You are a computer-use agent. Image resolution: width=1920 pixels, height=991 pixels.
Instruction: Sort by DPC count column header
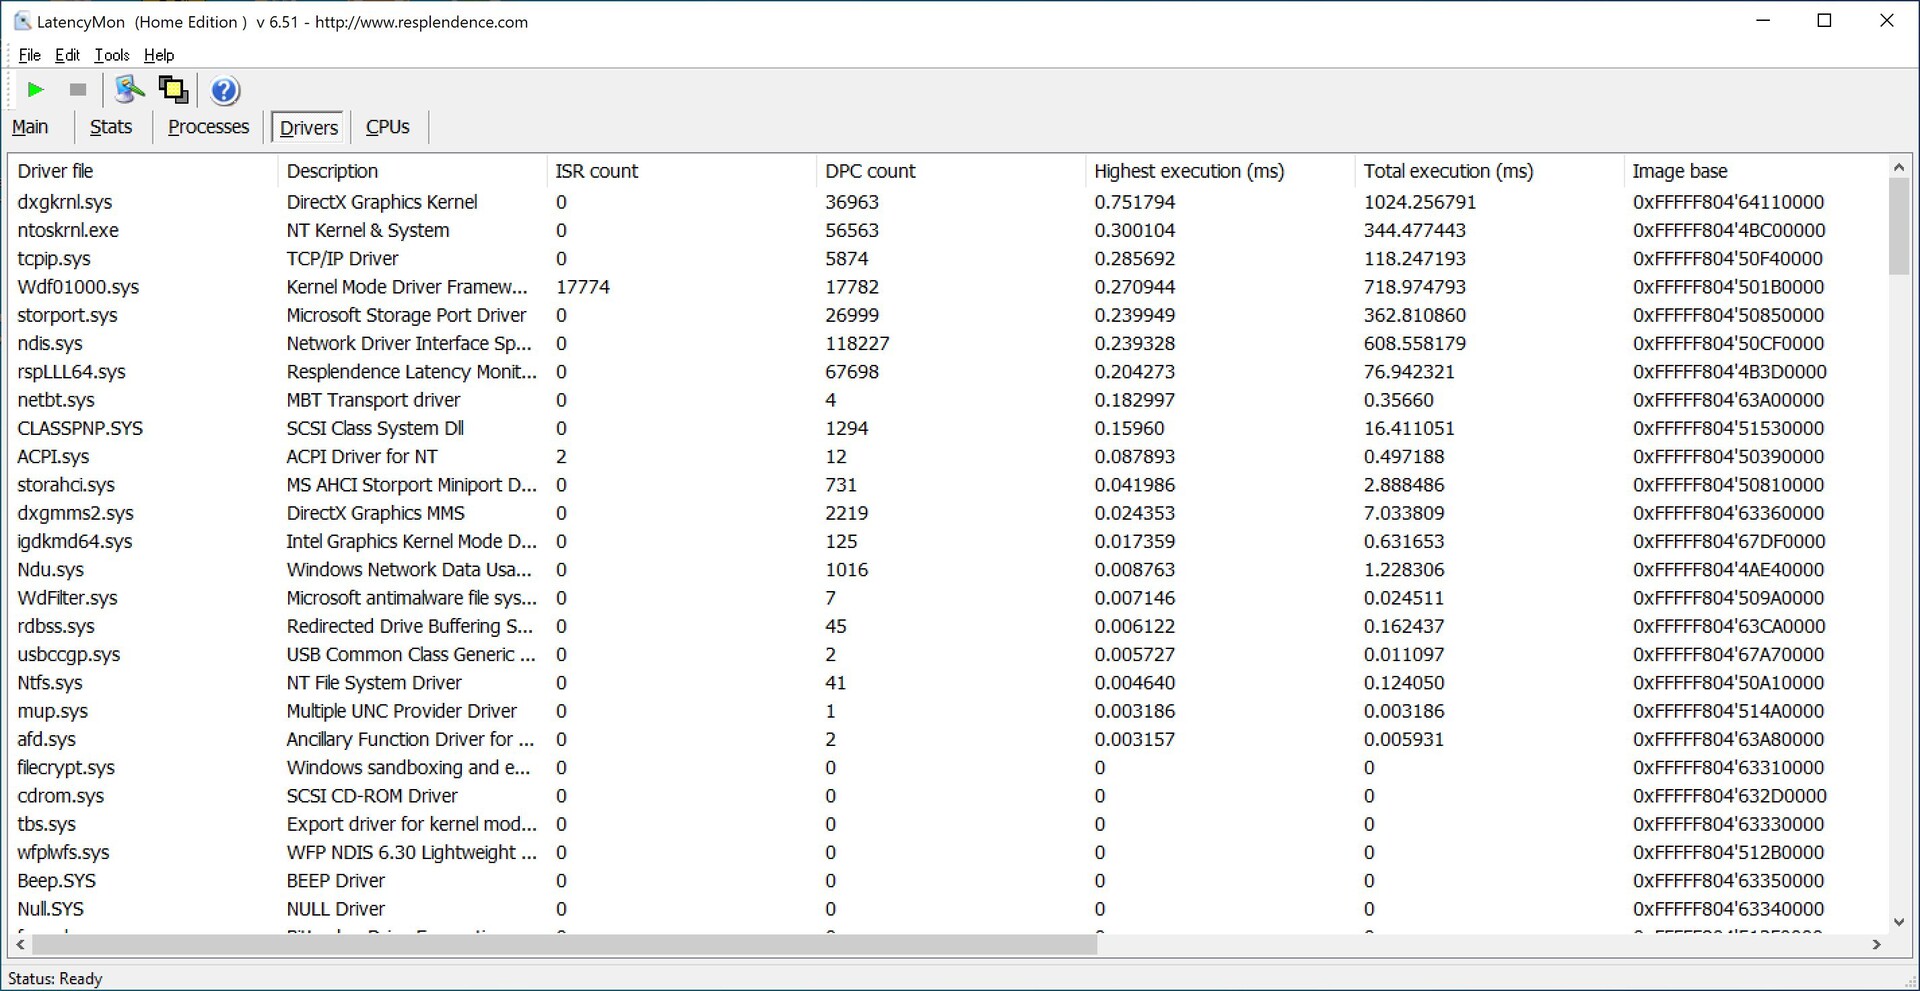click(869, 171)
